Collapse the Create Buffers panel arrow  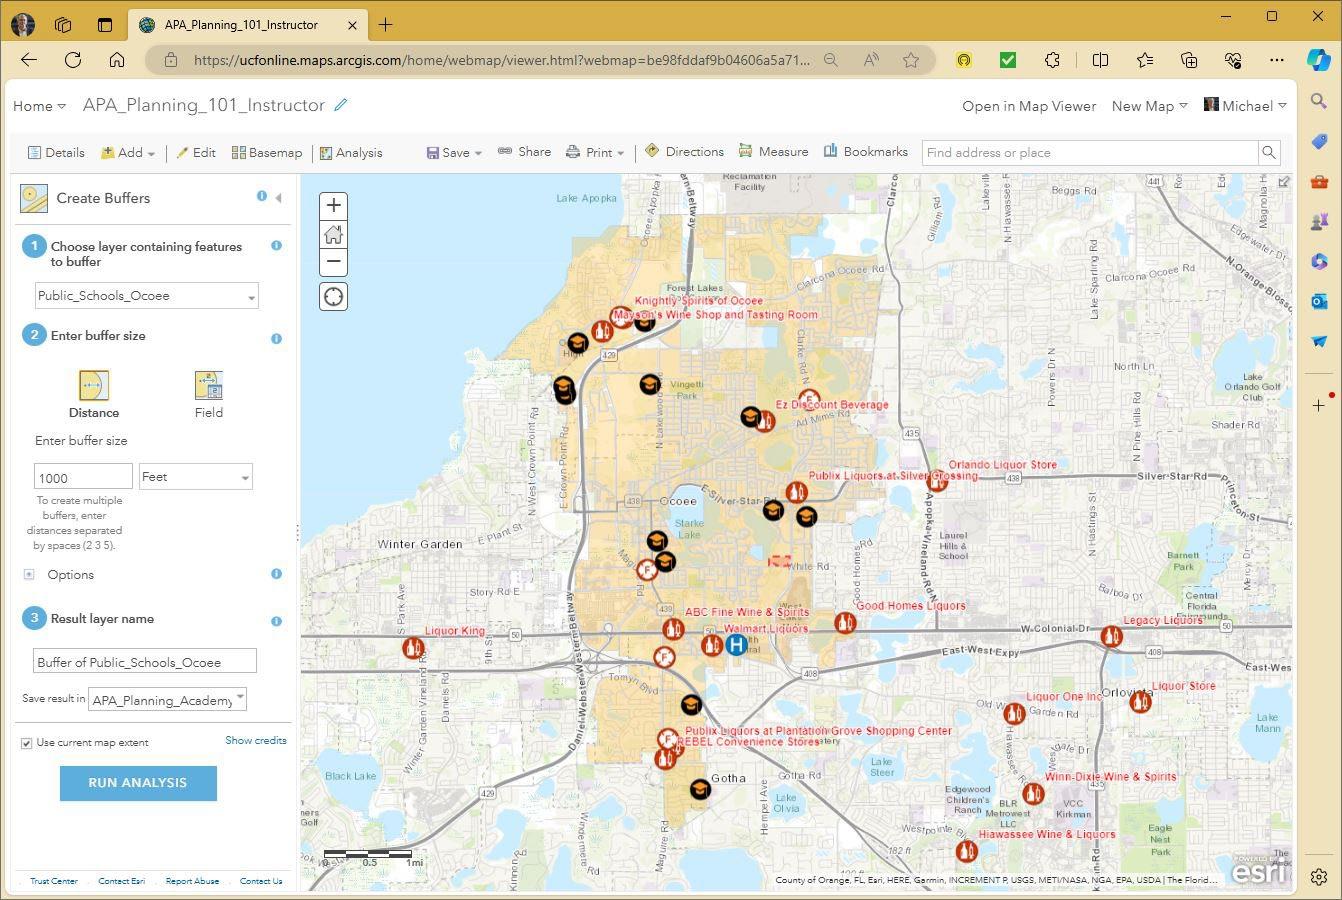point(278,198)
